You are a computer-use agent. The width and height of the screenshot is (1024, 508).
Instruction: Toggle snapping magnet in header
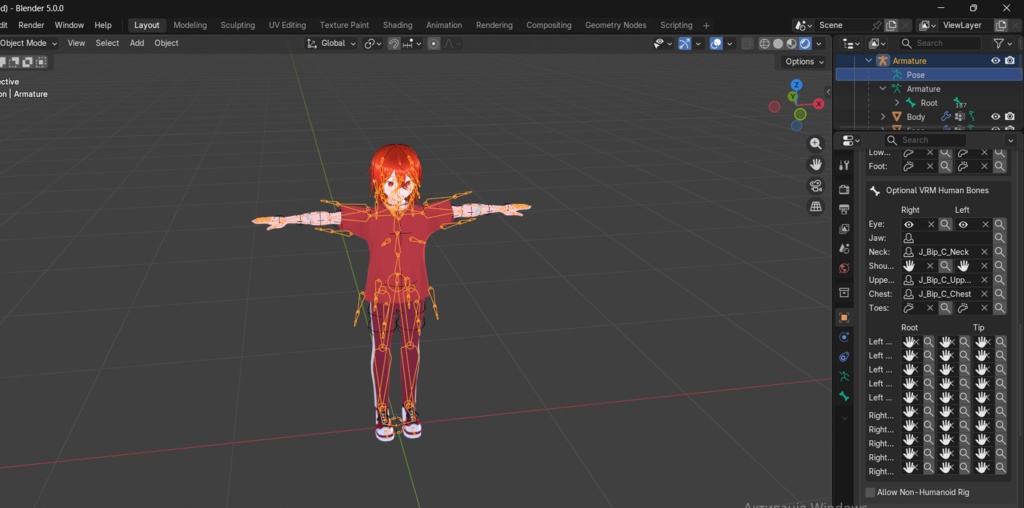tap(394, 43)
